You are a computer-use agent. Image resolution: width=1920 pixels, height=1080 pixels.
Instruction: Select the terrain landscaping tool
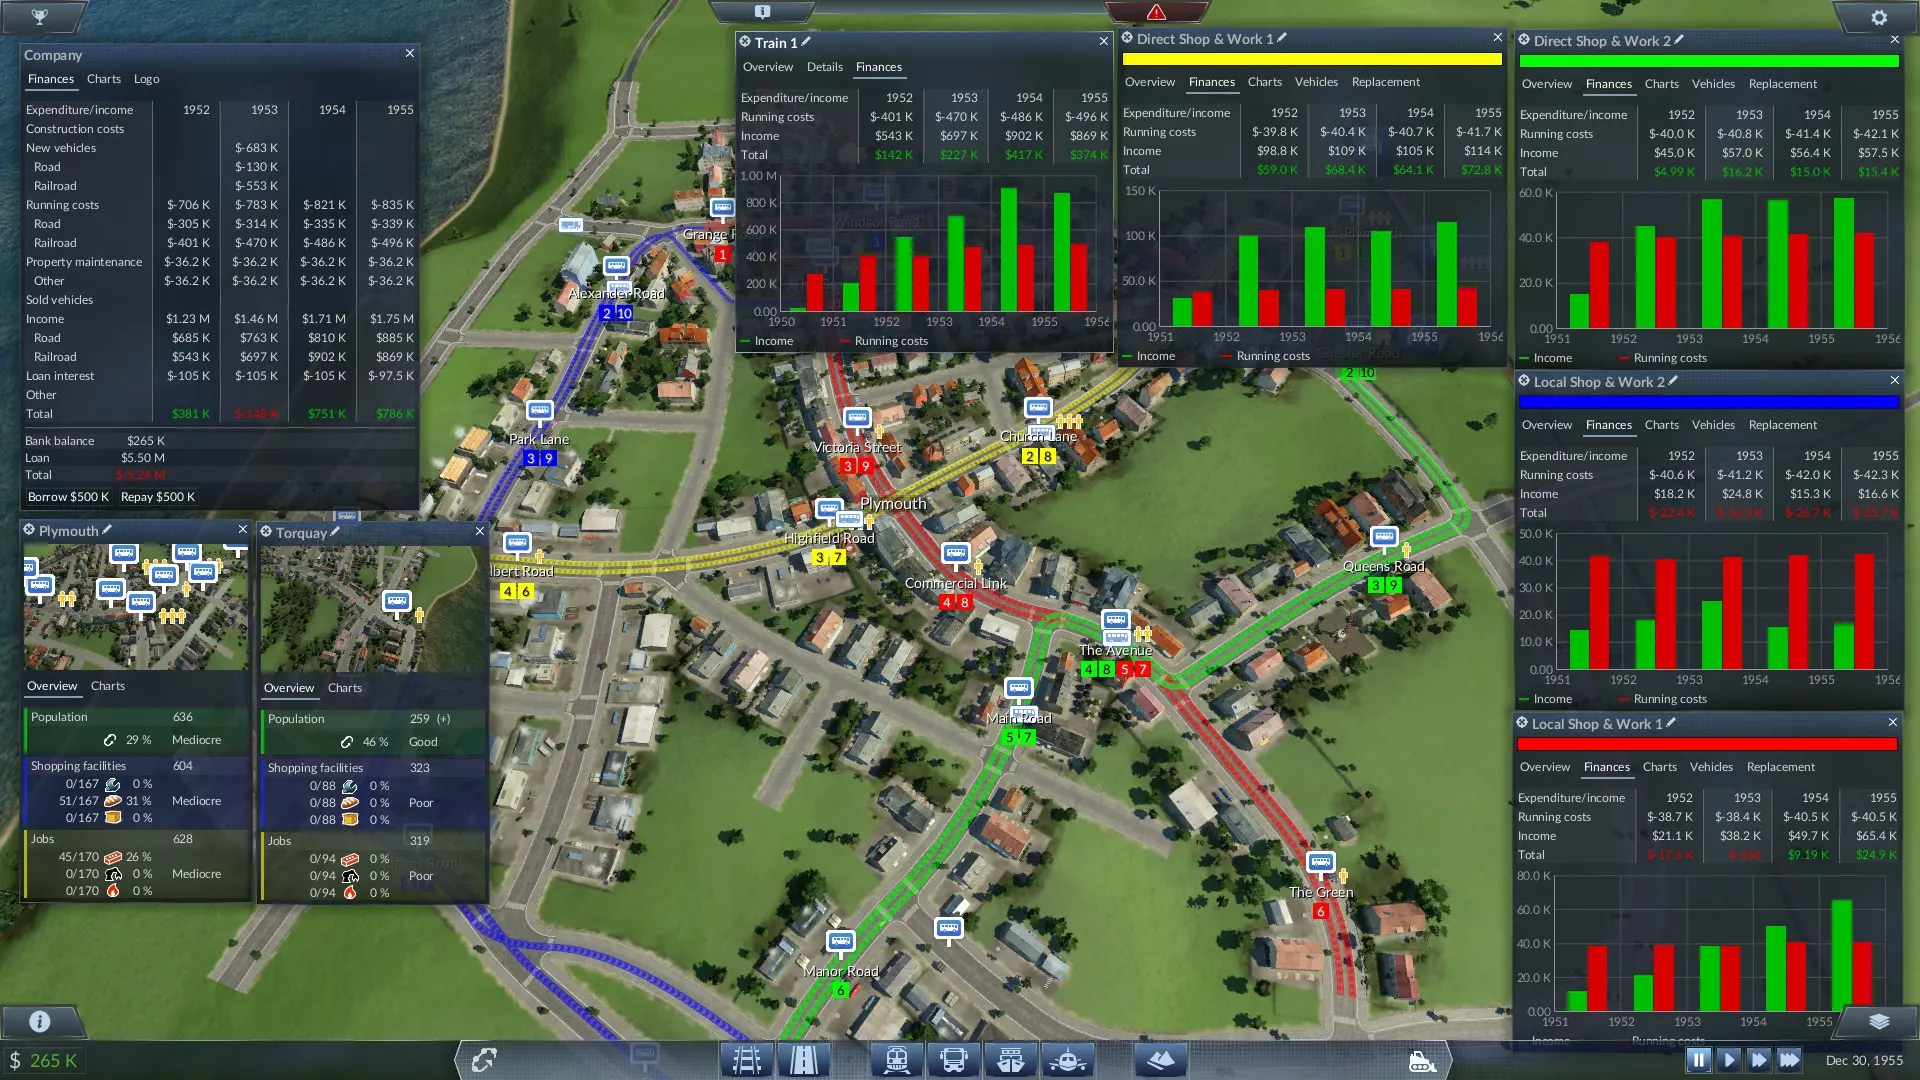coord(1161,1060)
